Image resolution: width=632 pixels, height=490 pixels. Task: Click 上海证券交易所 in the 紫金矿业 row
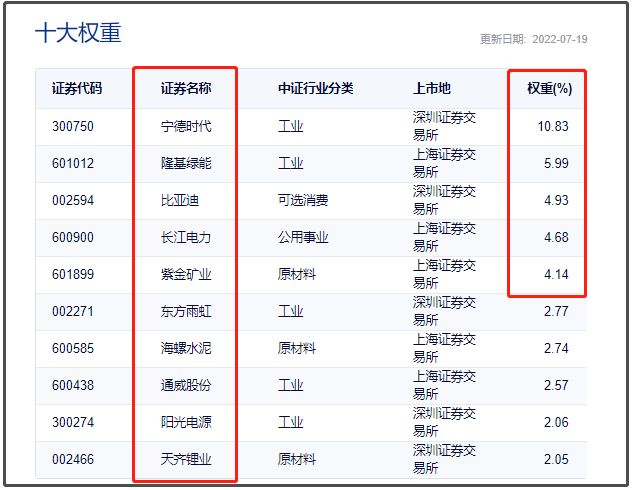(444, 274)
